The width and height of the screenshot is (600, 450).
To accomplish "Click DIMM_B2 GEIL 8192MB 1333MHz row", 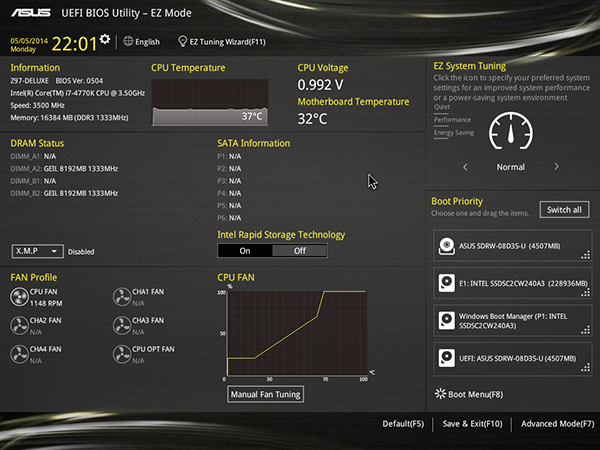I will [64, 193].
